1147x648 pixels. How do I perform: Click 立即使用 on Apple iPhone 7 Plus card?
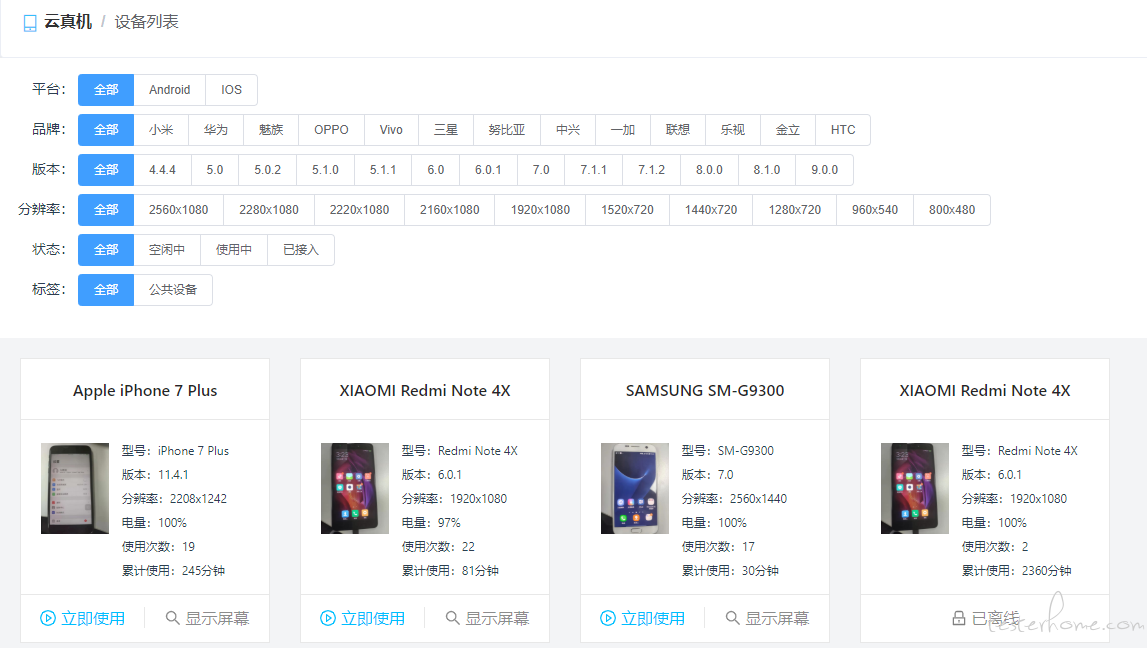pos(82,618)
